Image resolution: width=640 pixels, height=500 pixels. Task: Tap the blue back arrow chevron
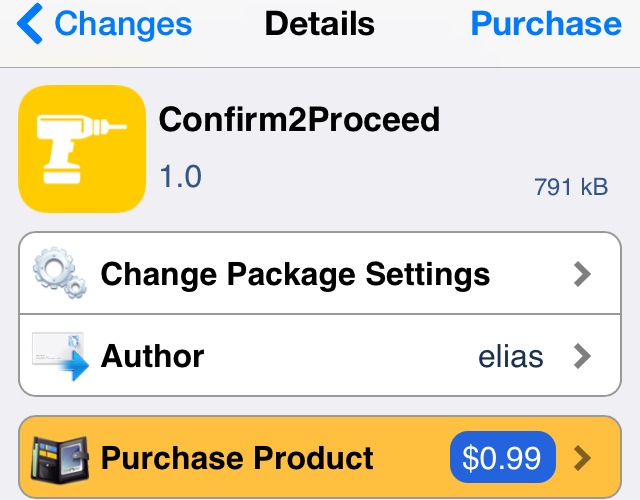coord(30,23)
